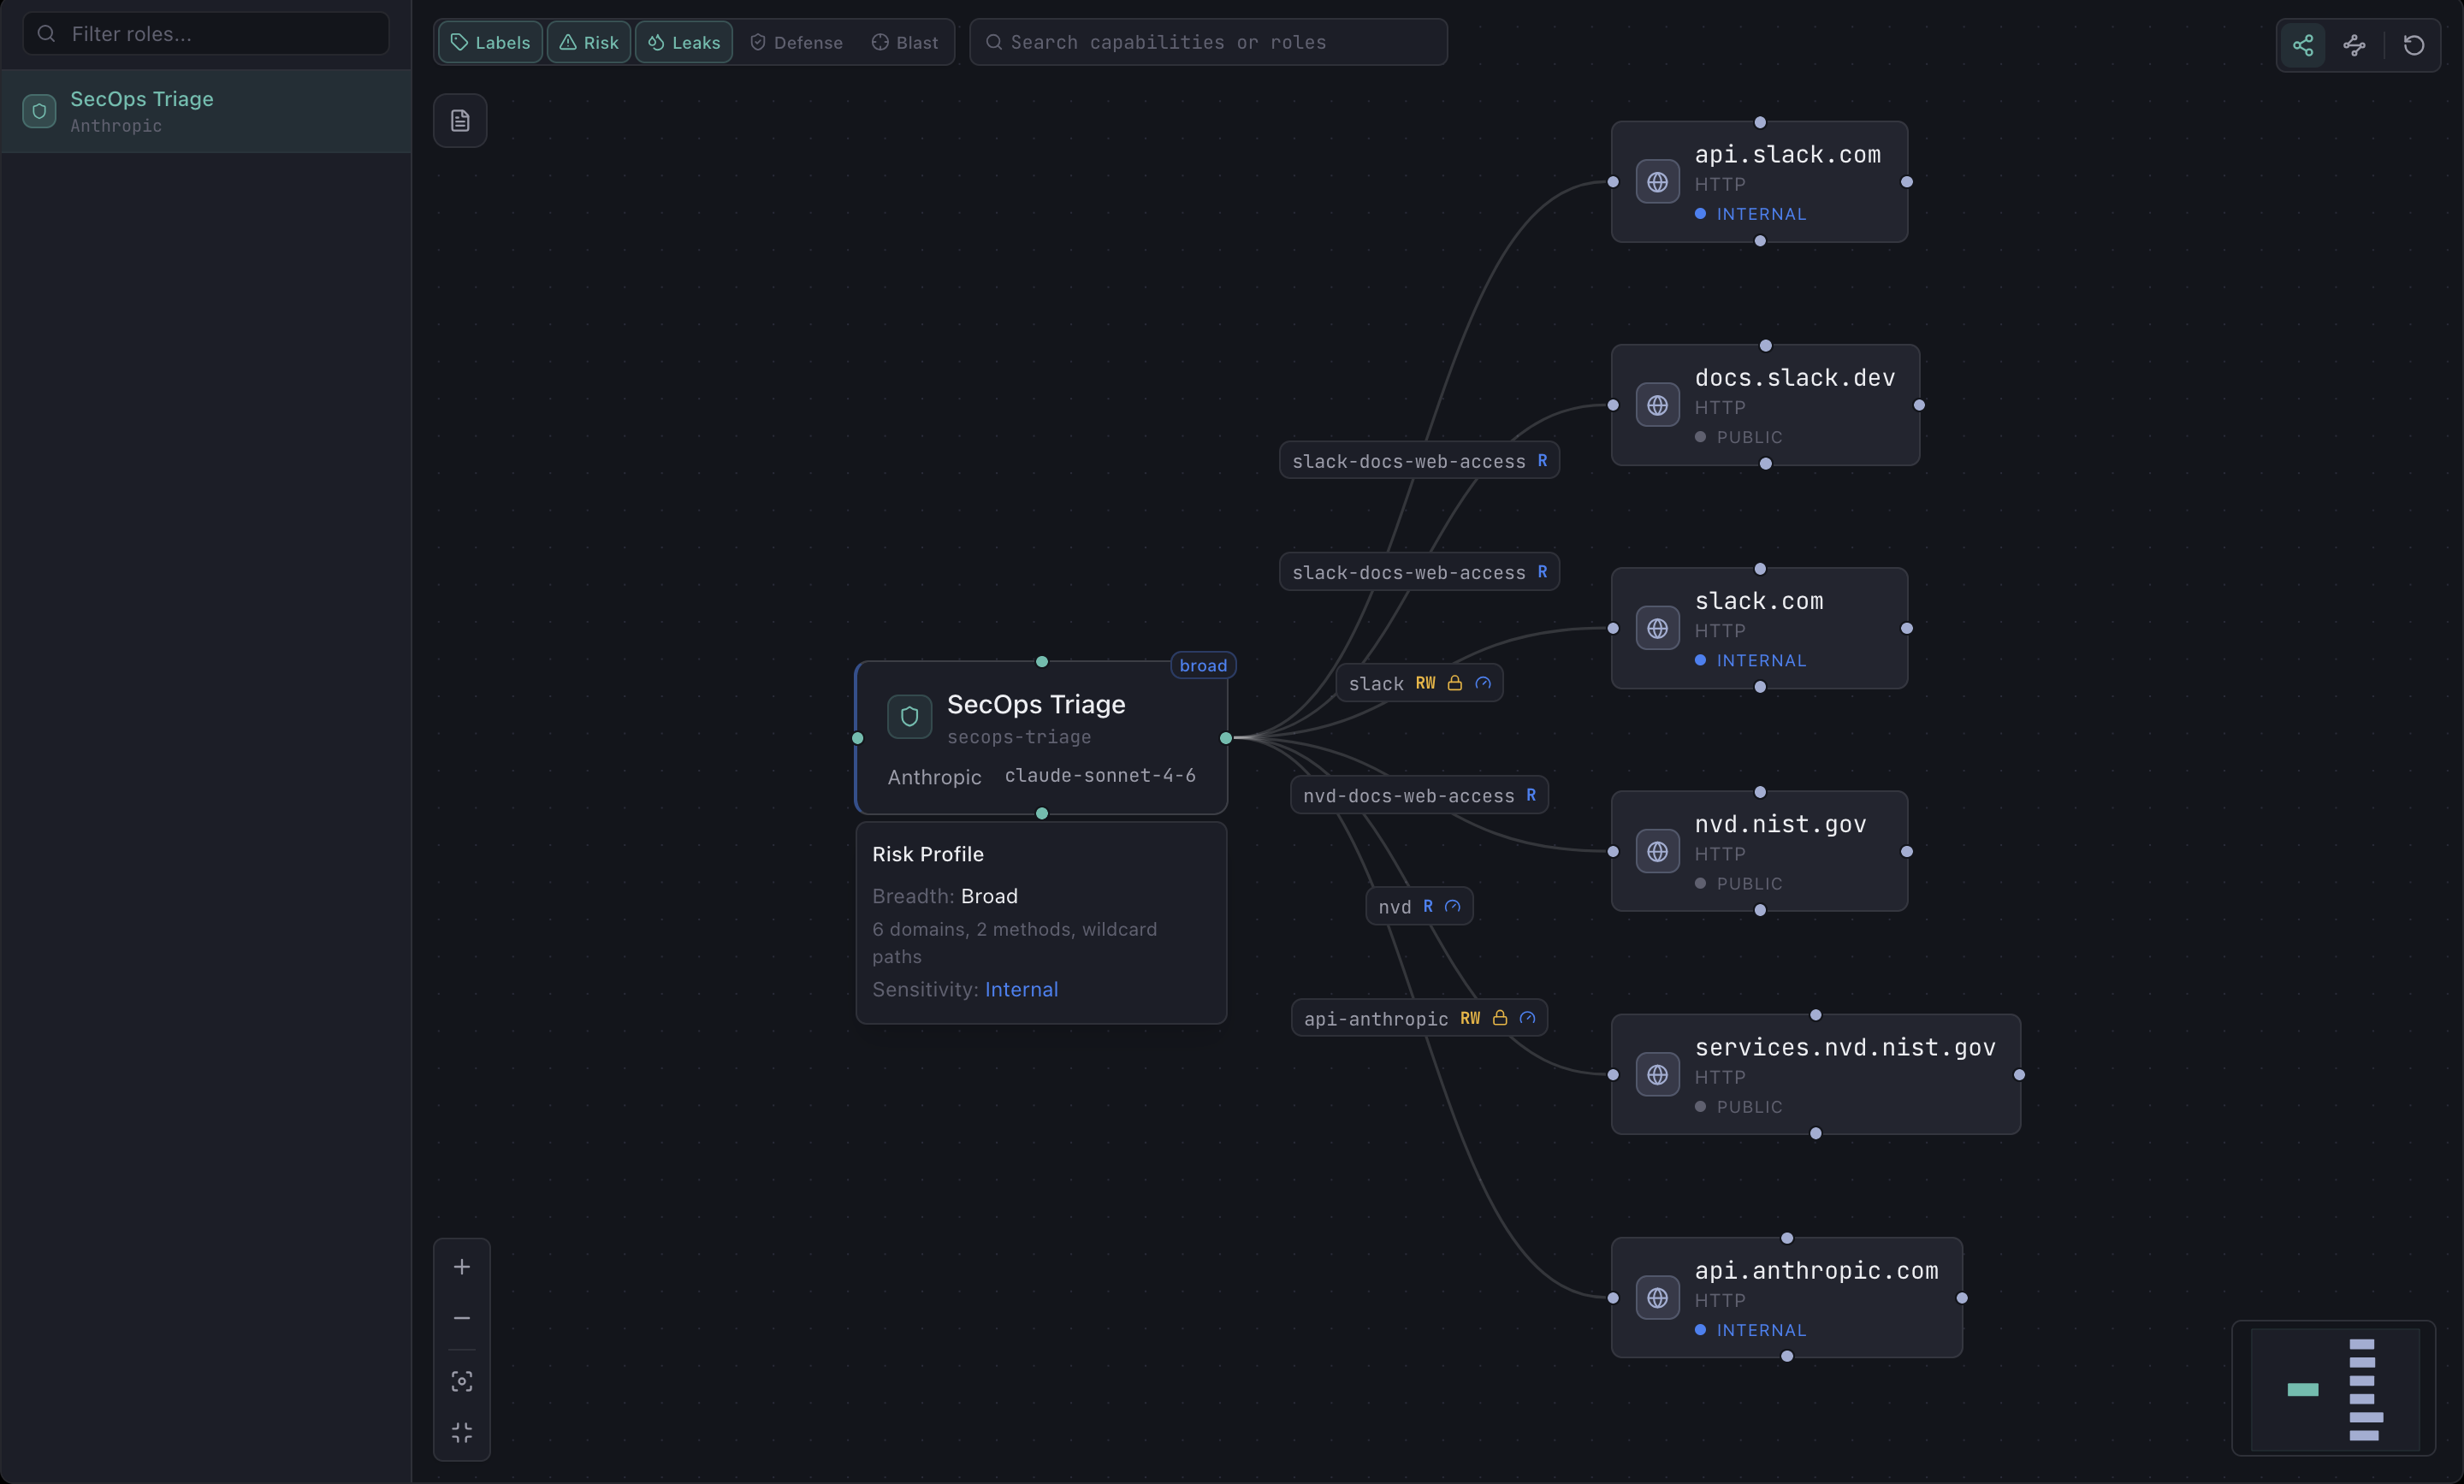Click PUBLIC tag on docs.slack.dev
The height and width of the screenshot is (1484, 2464).
point(1739,437)
